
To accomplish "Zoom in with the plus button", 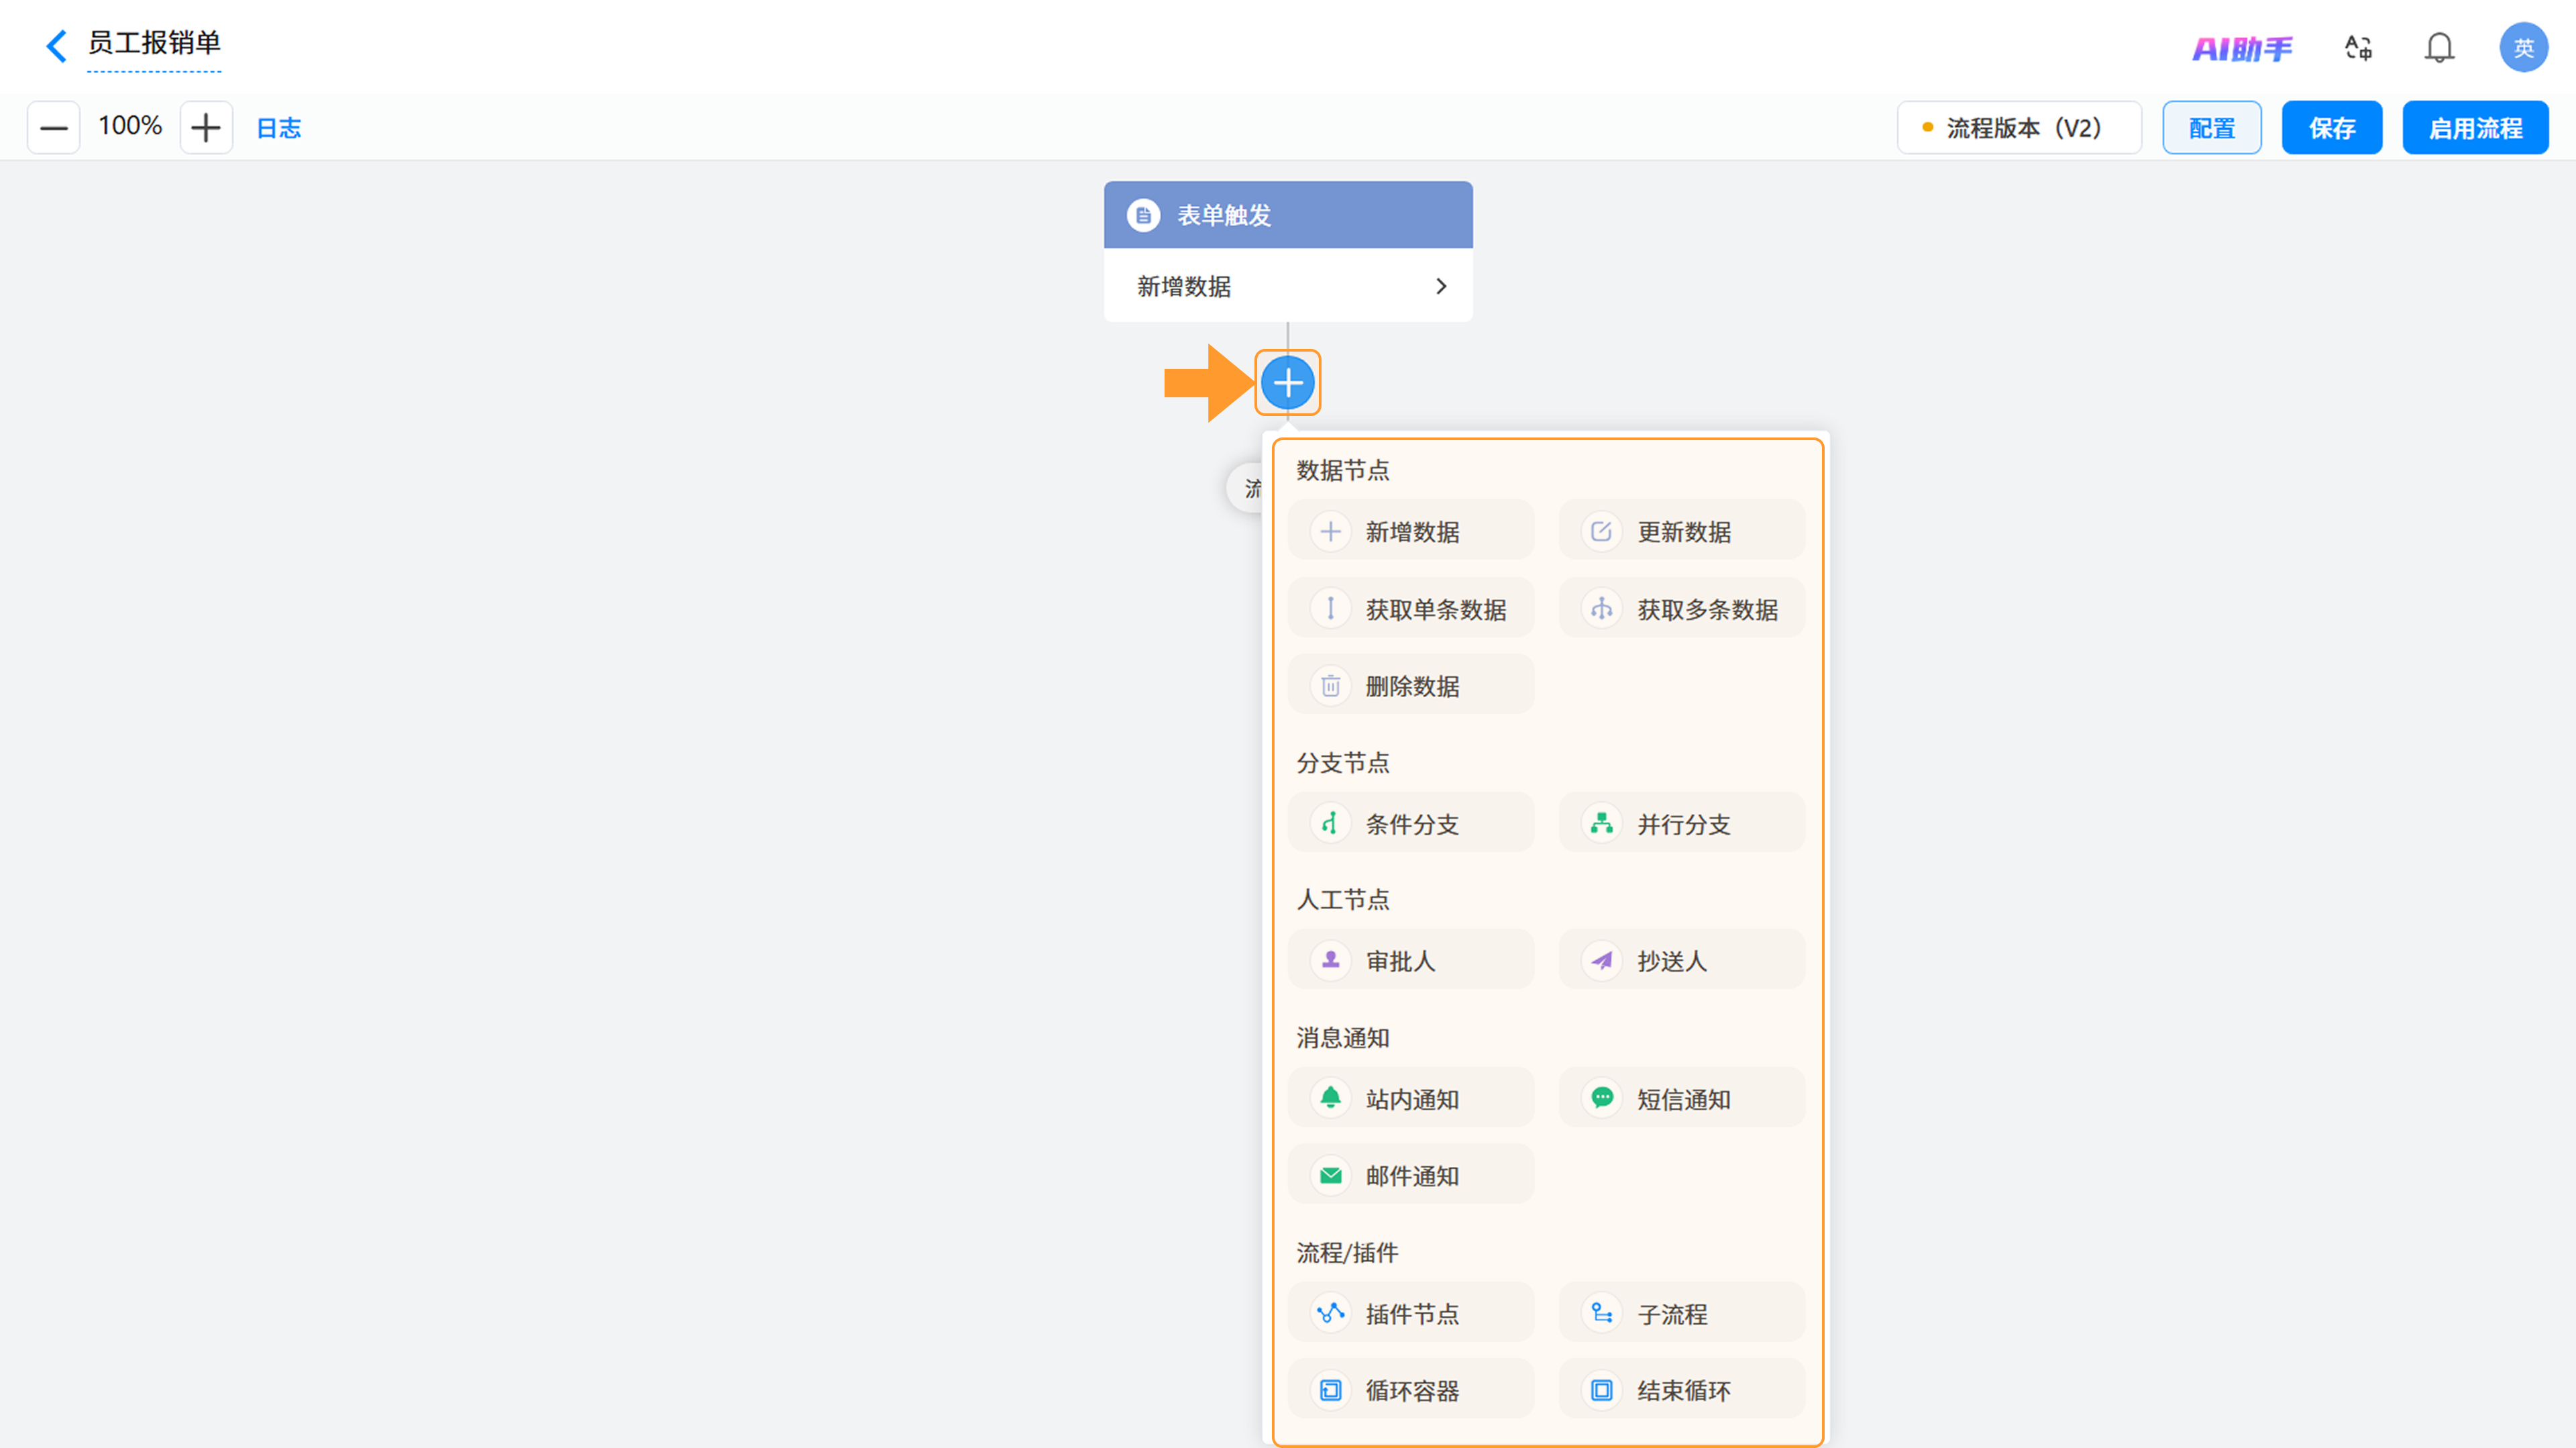I will (206, 127).
